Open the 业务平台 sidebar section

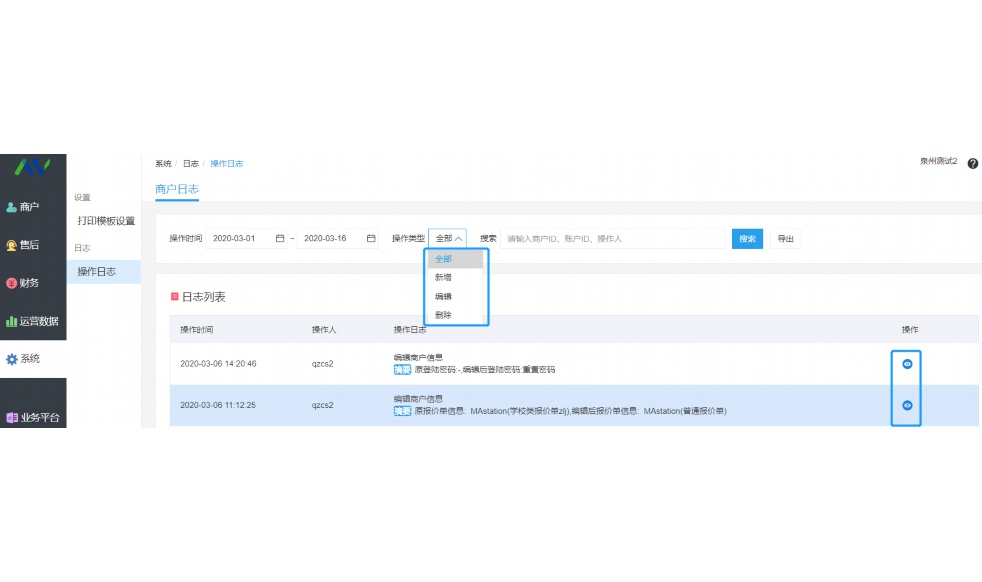[32, 417]
